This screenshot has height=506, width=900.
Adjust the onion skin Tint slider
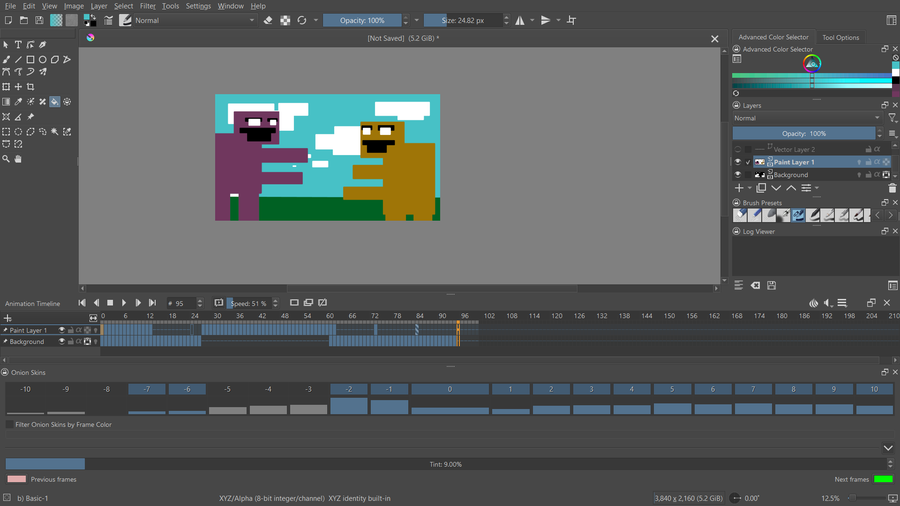445,464
